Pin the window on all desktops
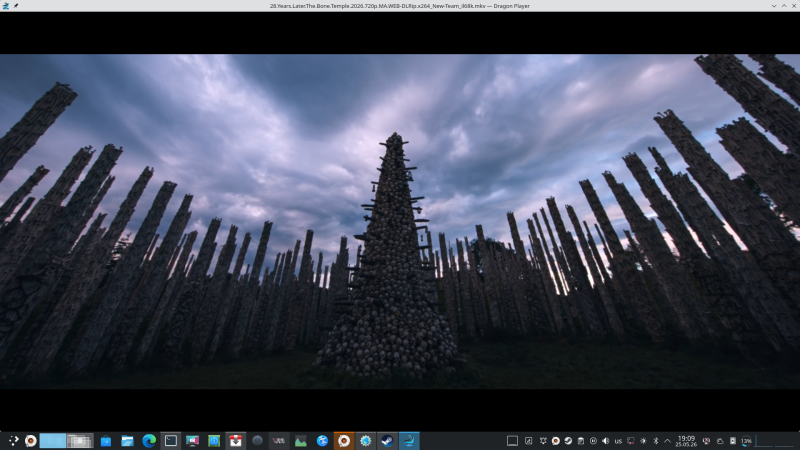The width and height of the screenshot is (800, 450). 16,6
